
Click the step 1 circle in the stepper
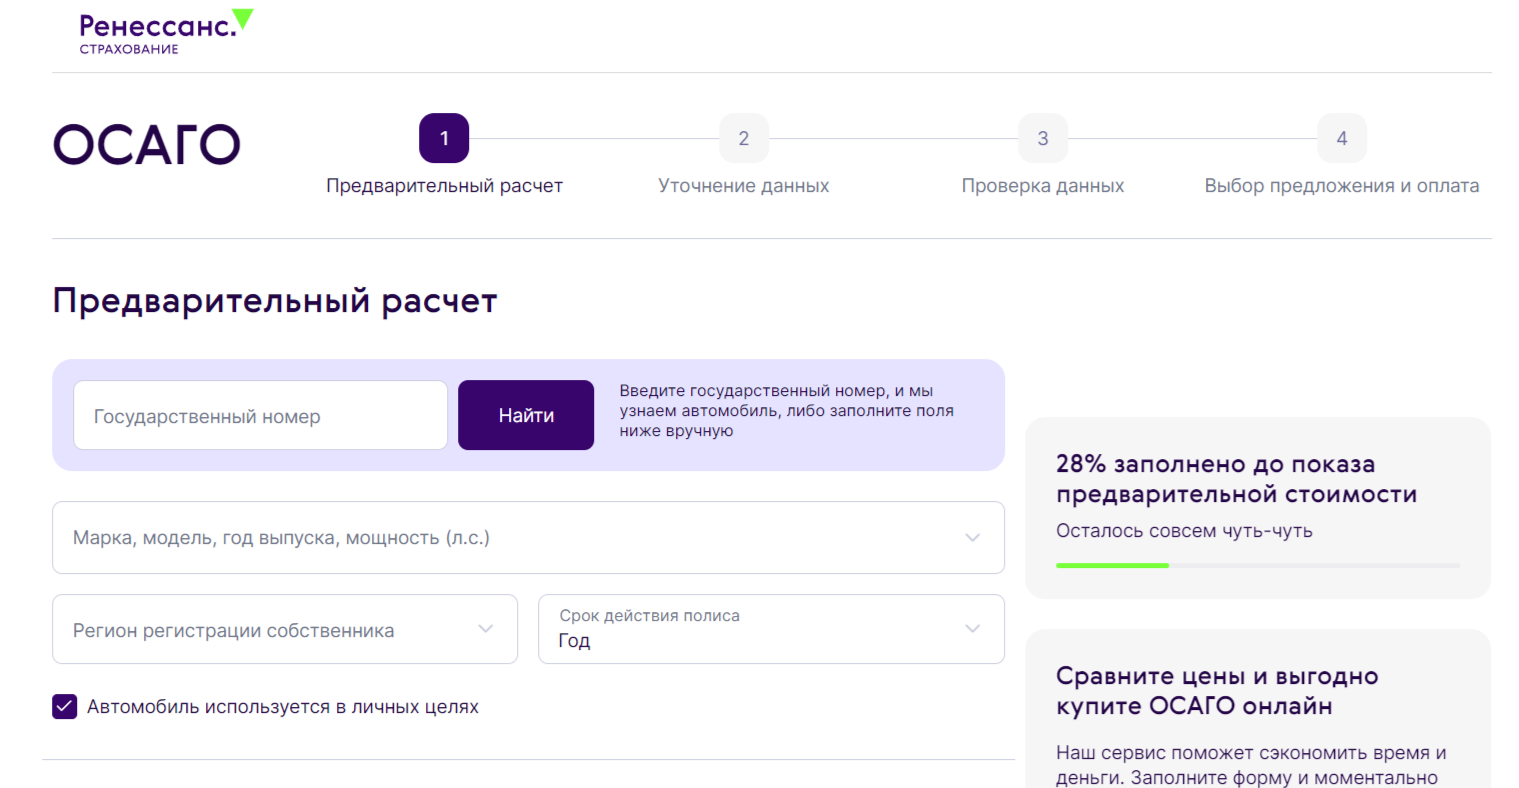click(444, 138)
